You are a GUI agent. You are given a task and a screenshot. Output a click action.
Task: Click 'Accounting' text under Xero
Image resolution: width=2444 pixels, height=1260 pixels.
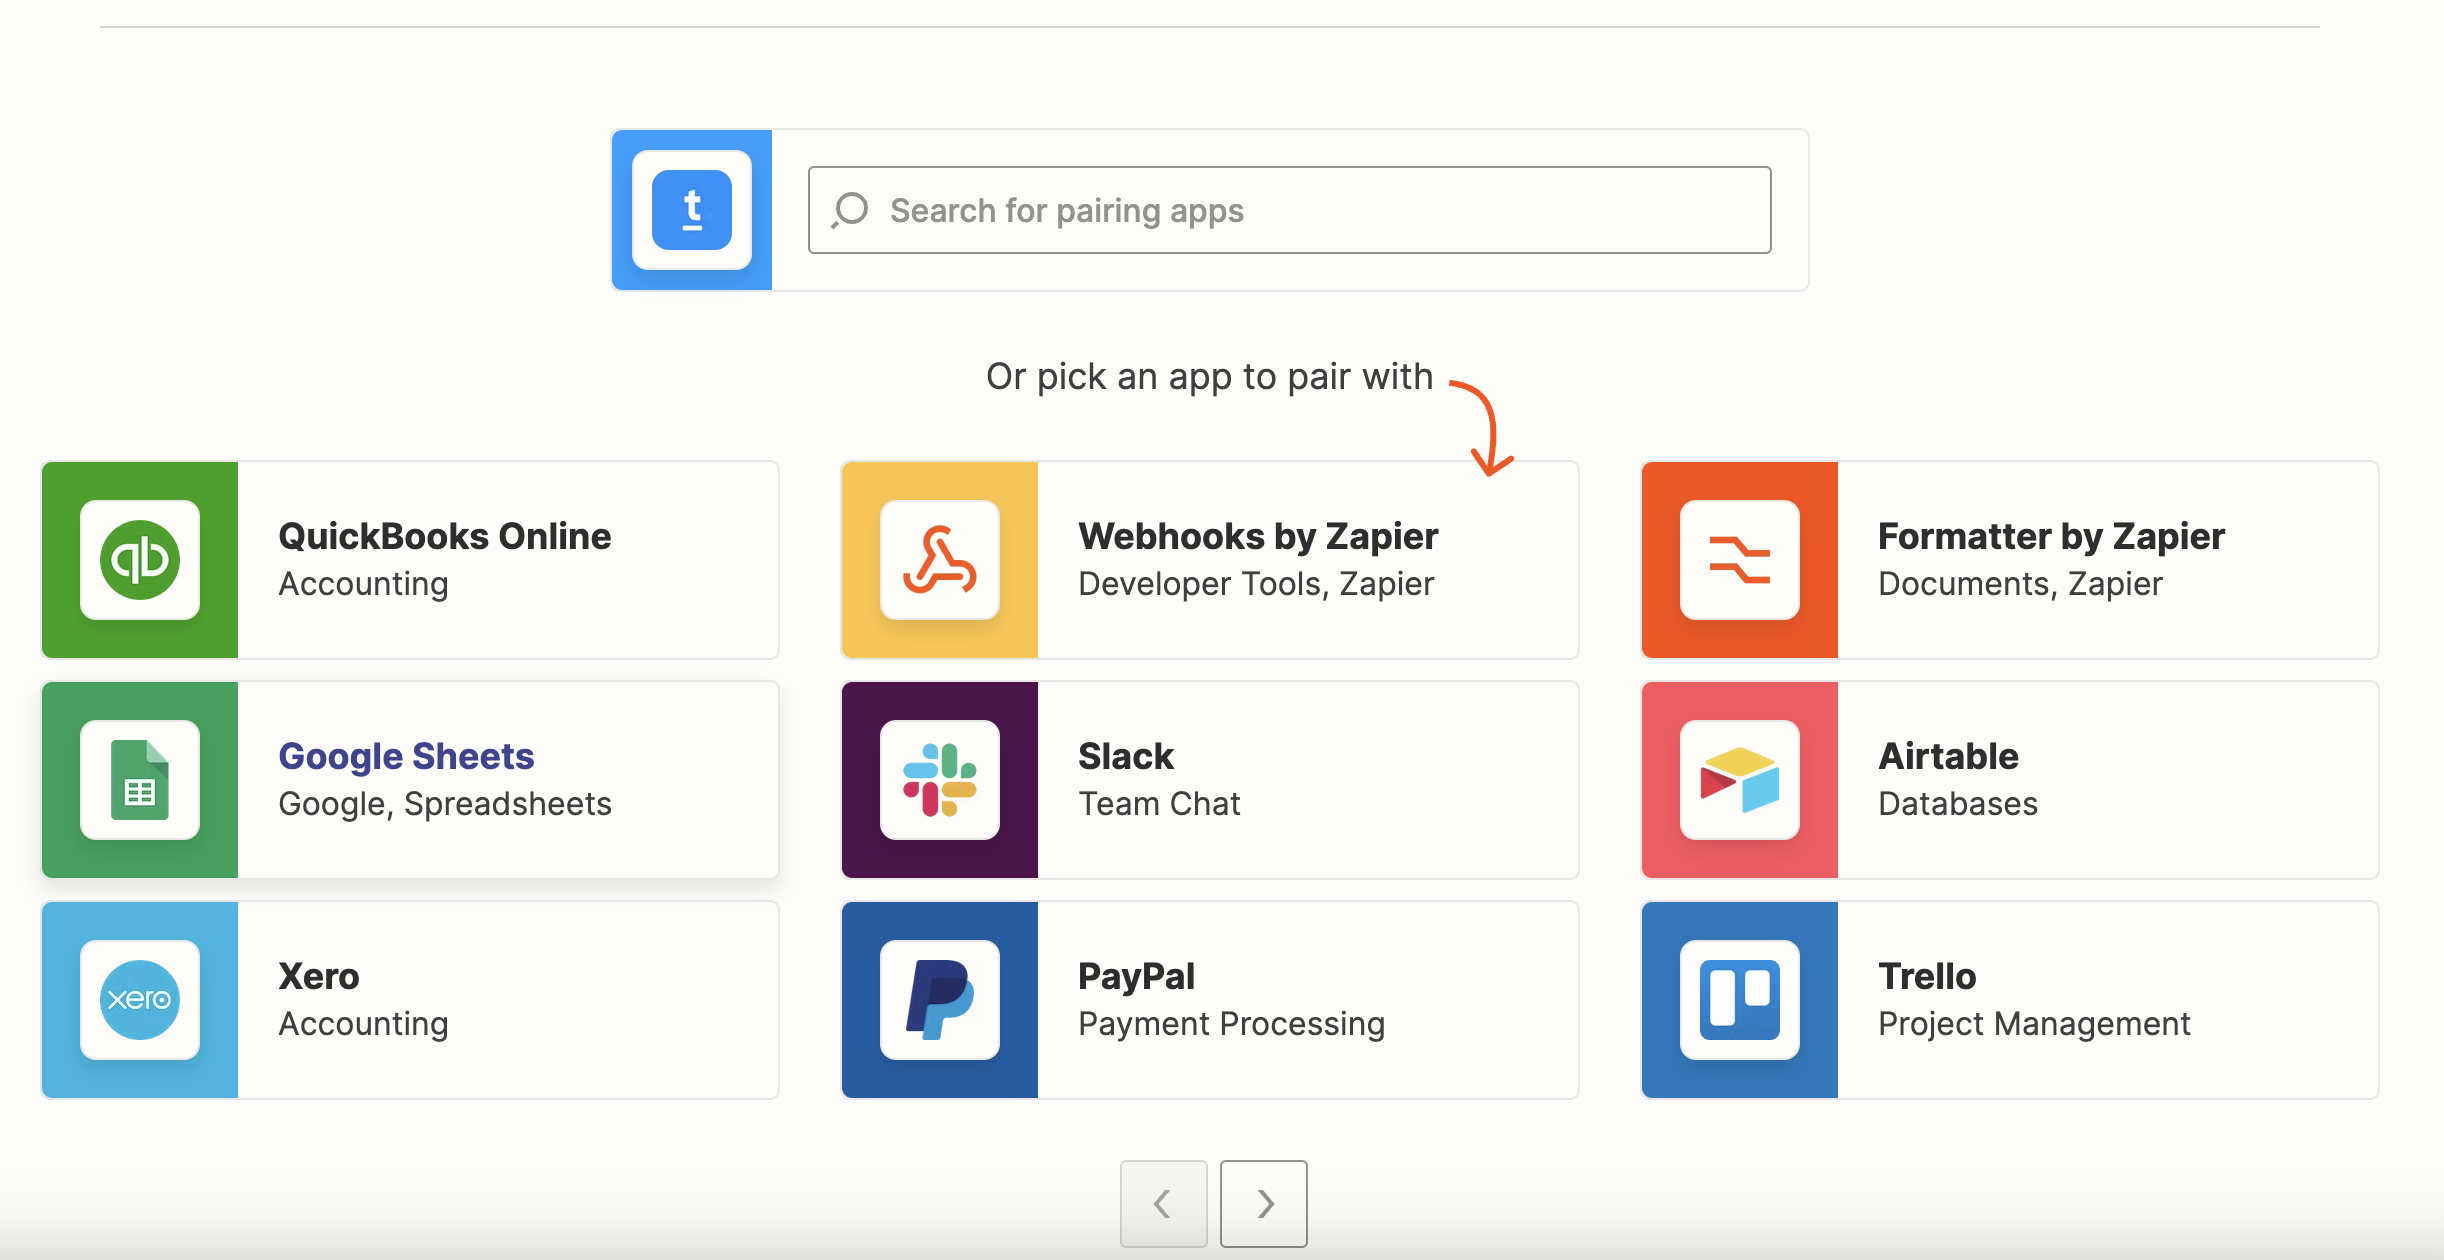(x=363, y=1024)
